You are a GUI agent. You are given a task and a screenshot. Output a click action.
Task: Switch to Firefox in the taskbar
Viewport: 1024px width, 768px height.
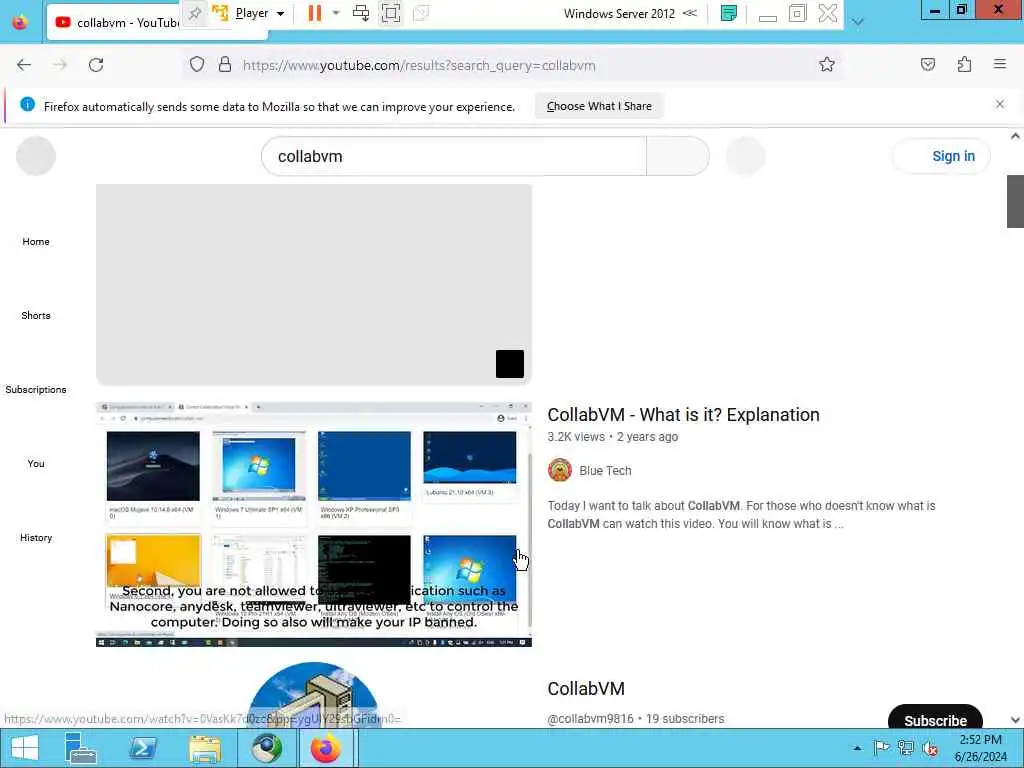327,748
